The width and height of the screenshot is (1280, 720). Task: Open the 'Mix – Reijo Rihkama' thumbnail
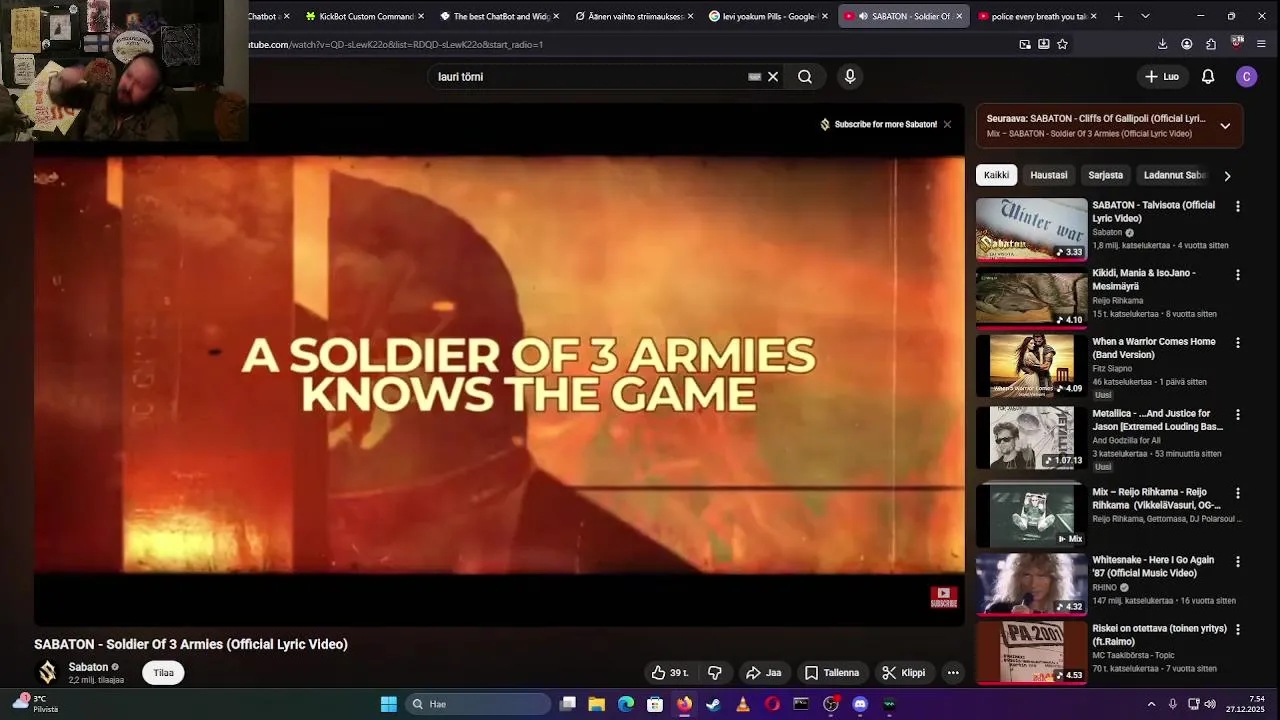click(1031, 516)
